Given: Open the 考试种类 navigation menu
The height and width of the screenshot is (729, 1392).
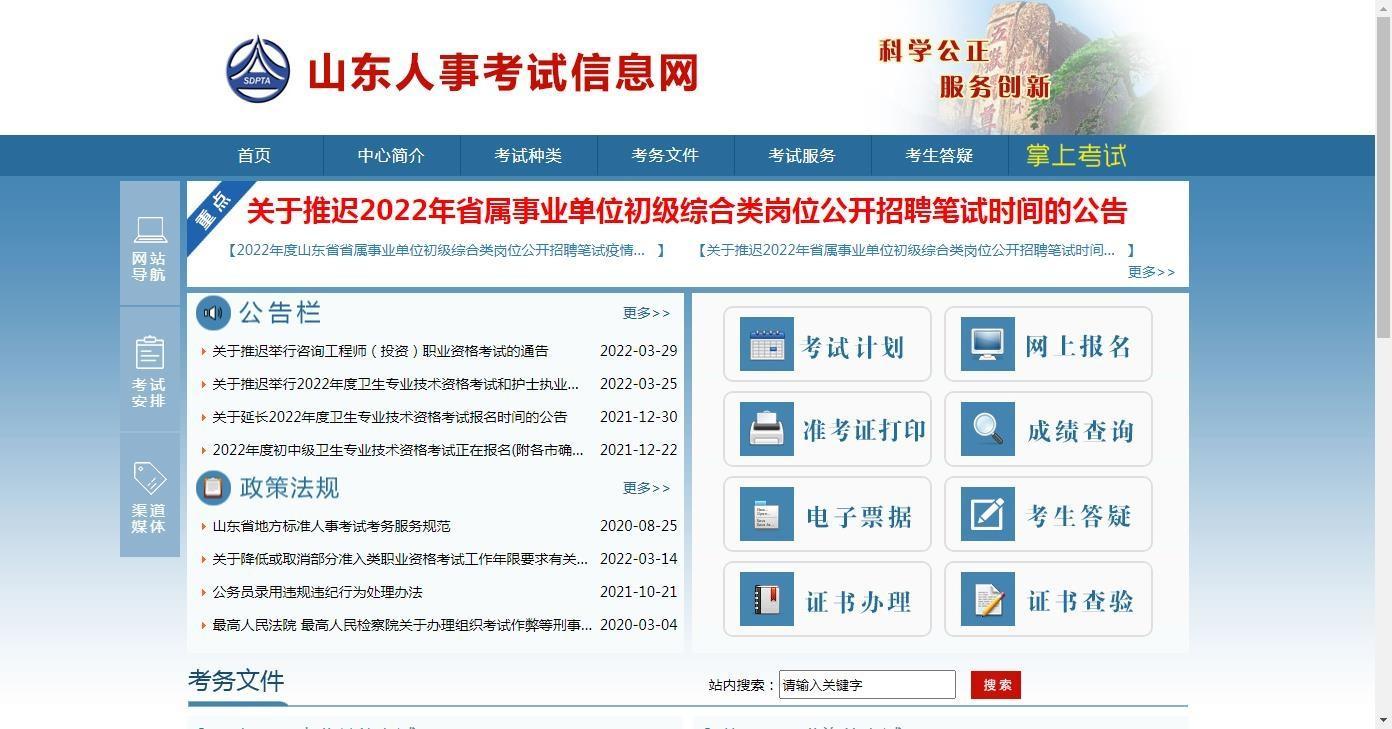Looking at the screenshot, I should click(x=528, y=156).
